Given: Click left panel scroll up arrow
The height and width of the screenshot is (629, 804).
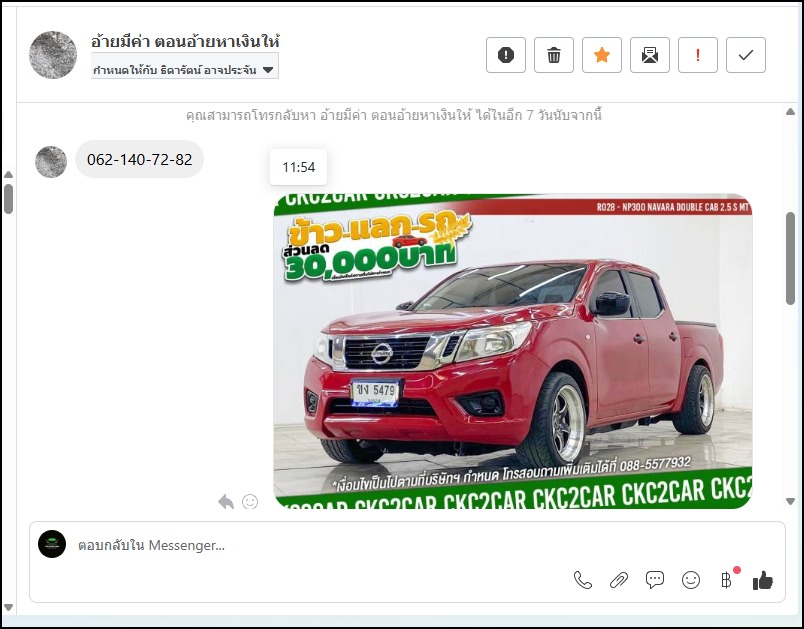Looking at the screenshot, I should coord(8,175).
